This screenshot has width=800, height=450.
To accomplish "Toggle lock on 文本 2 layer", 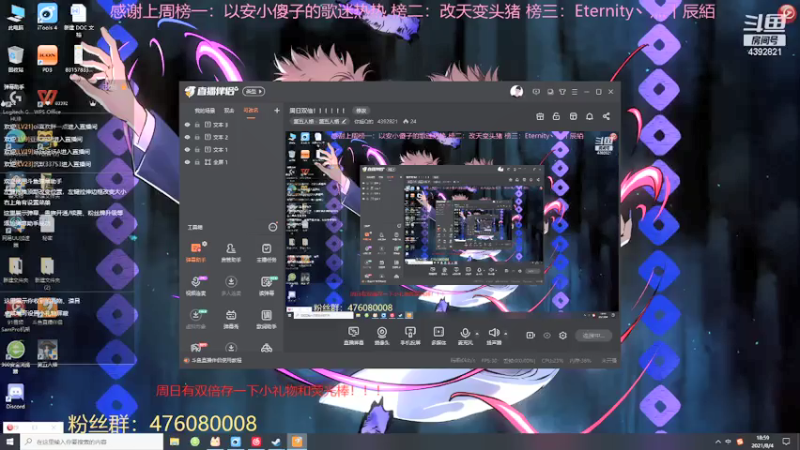I will tap(197, 137).
